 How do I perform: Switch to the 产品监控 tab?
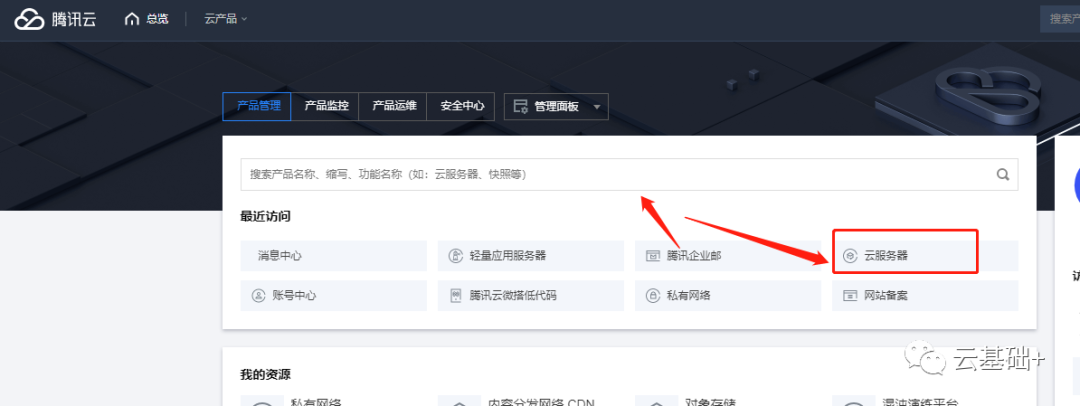[x=326, y=107]
